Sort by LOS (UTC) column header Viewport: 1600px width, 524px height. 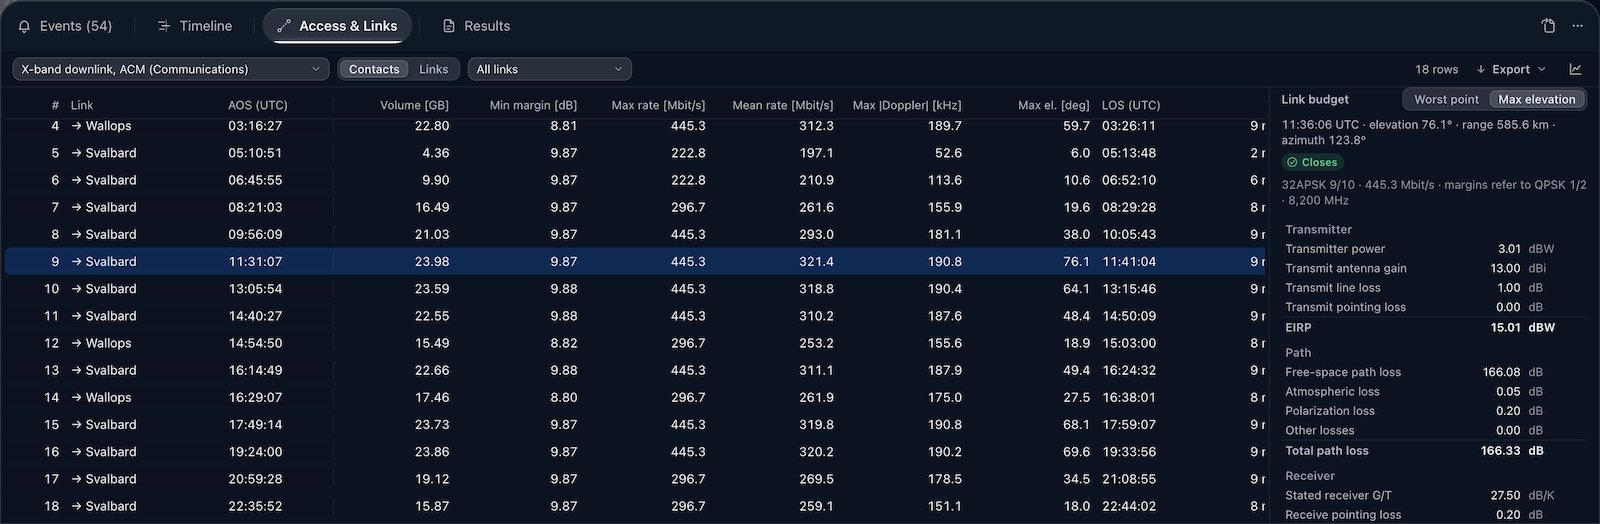pyautogui.click(x=1131, y=105)
